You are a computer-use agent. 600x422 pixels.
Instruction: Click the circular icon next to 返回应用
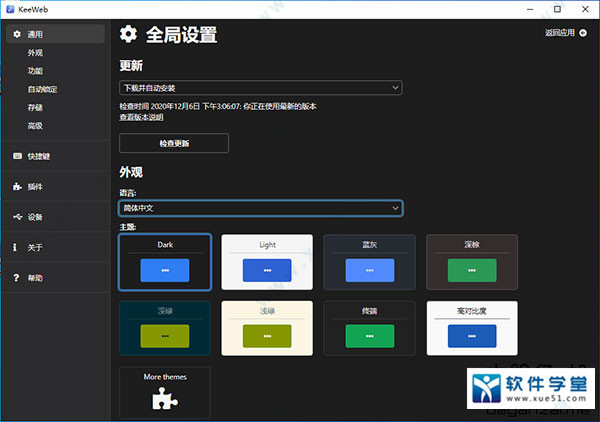pyautogui.click(x=583, y=33)
